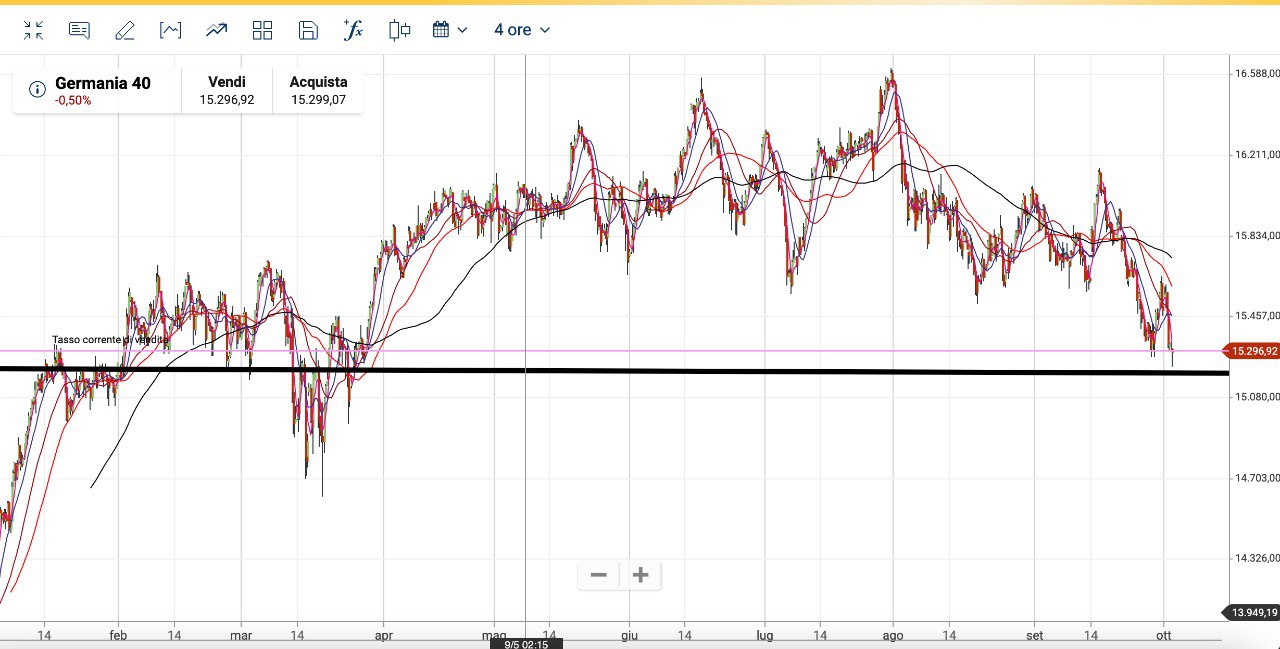Select the pencil drawing tool
The height and width of the screenshot is (649, 1280).
pyautogui.click(x=124, y=30)
